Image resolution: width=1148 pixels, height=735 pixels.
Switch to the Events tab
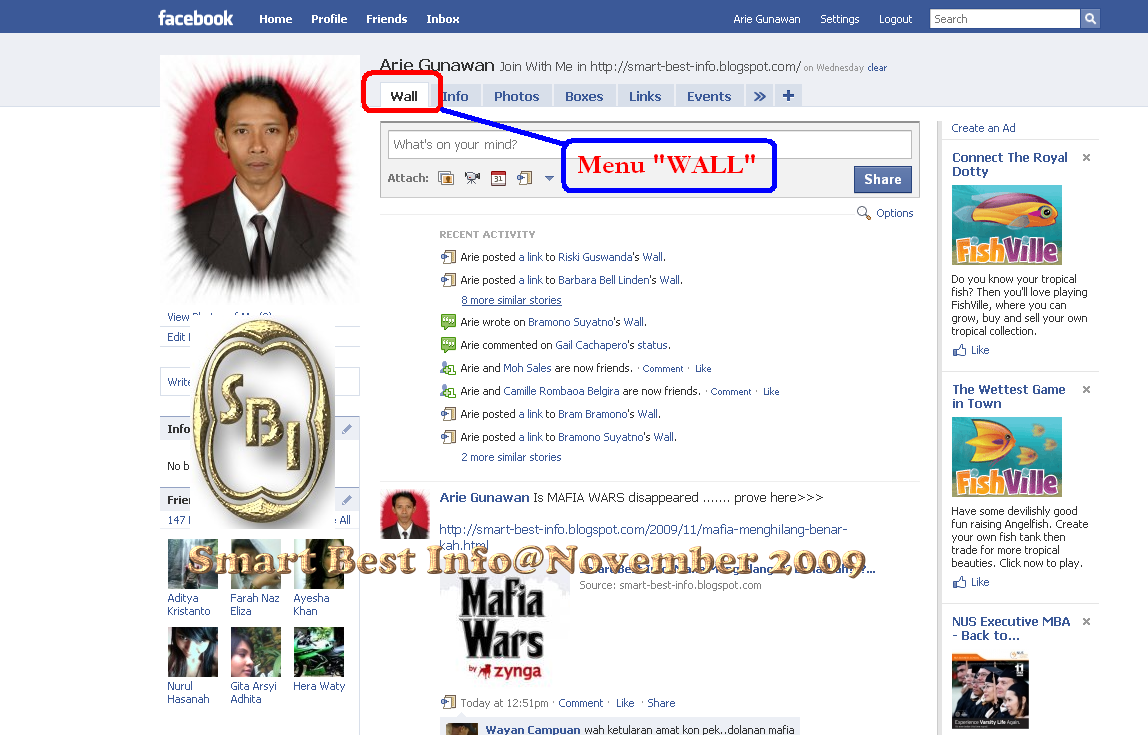point(709,96)
